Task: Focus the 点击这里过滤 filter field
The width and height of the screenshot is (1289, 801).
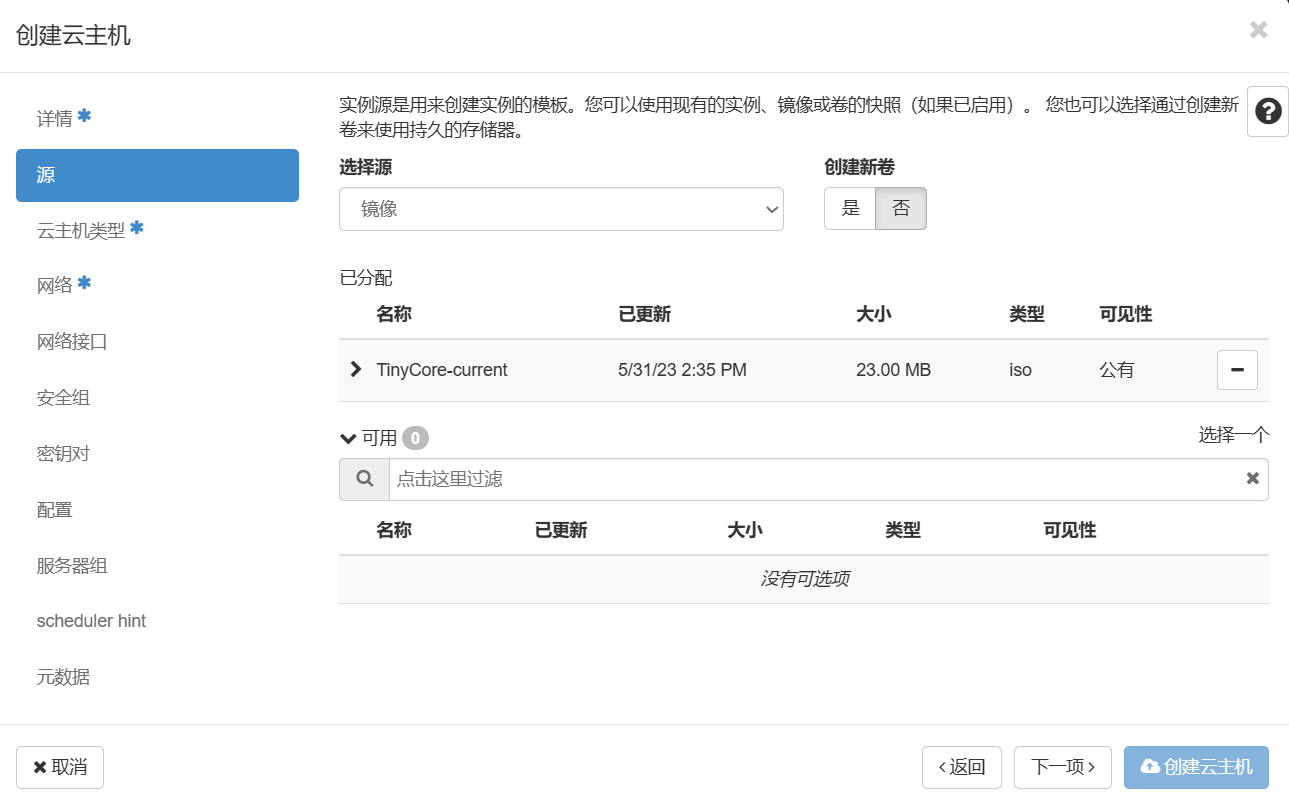Action: tap(828, 479)
